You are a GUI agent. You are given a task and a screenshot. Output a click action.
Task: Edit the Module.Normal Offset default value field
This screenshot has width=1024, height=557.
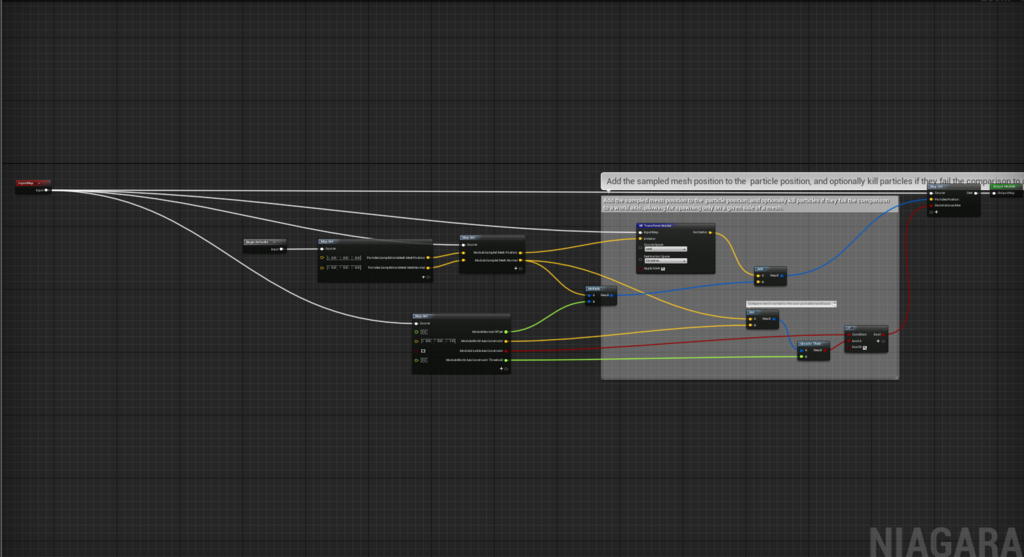point(424,332)
